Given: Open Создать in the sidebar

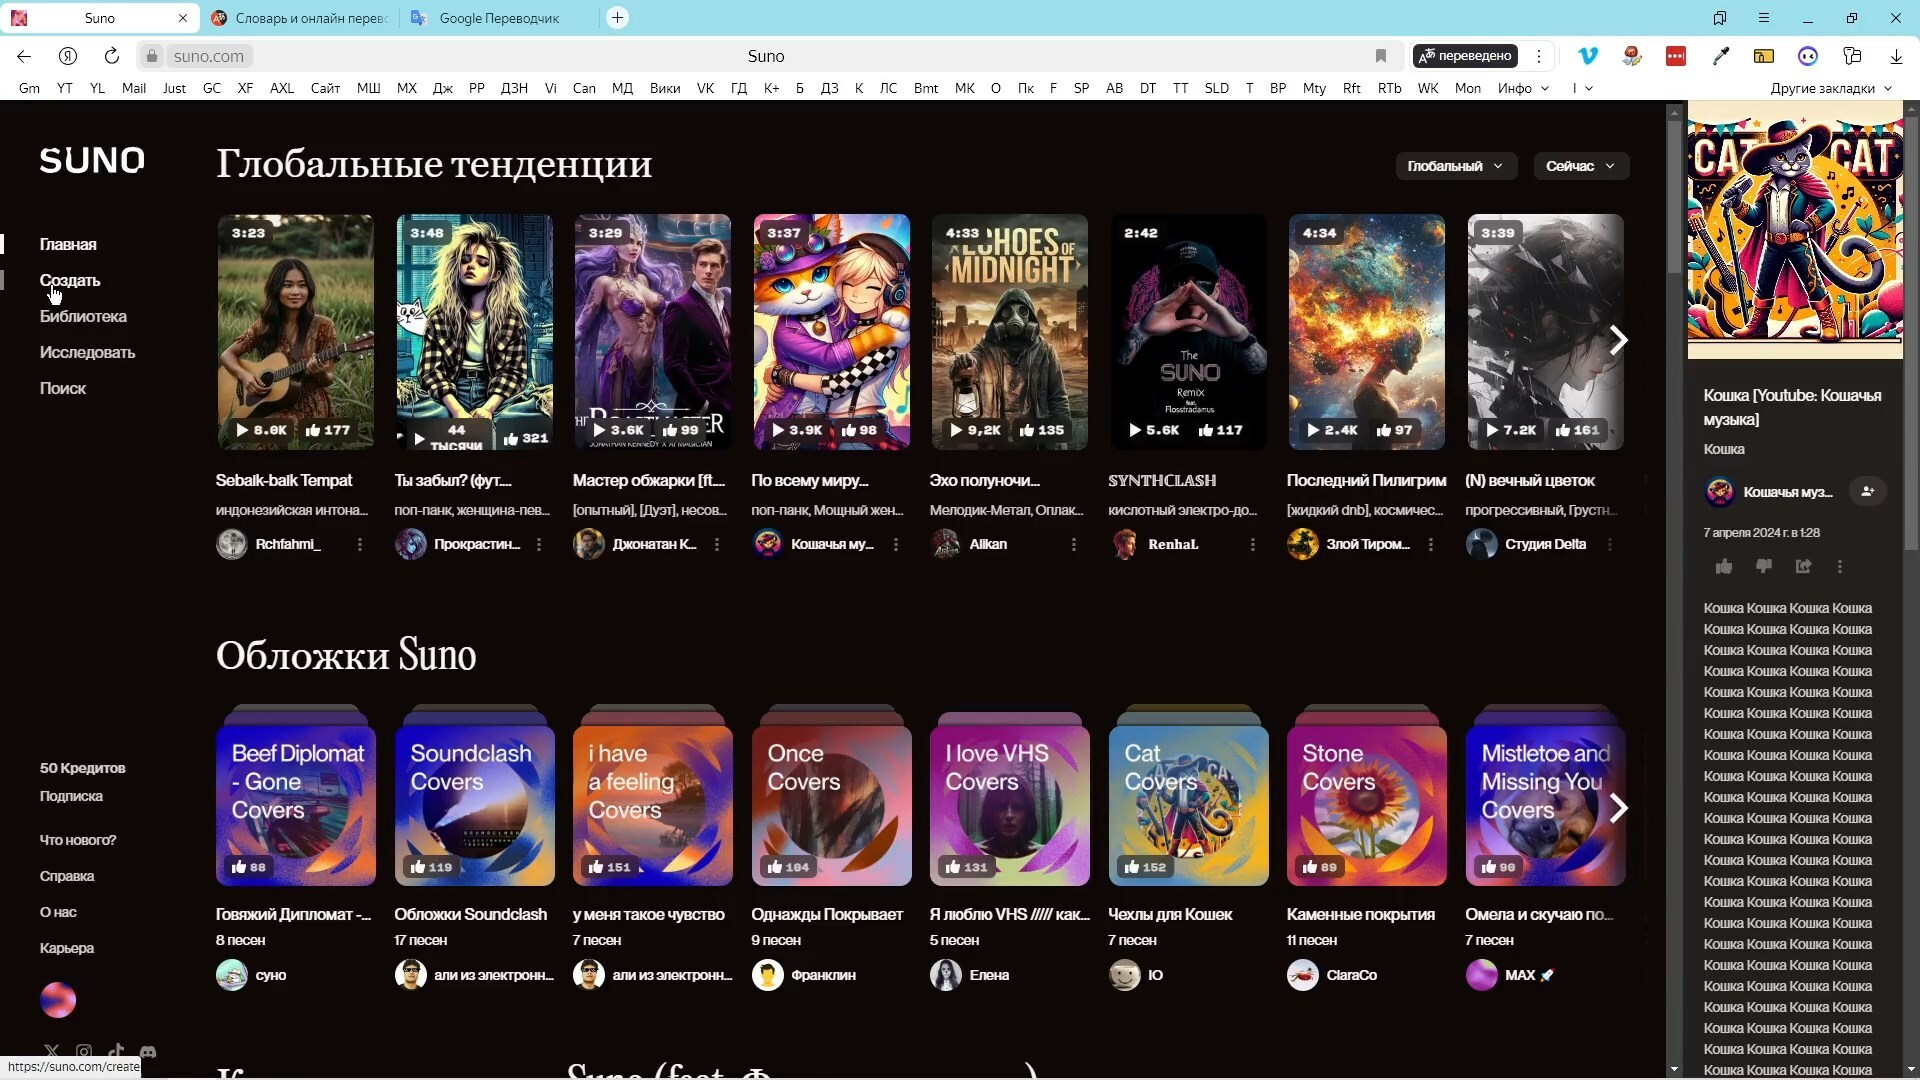Looking at the screenshot, I should tap(70, 280).
